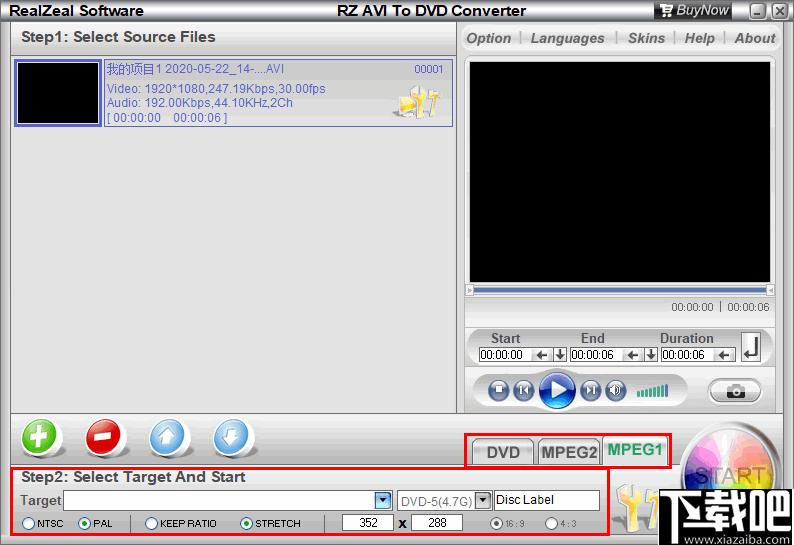This screenshot has height=545, width=794.
Task: Click the Disc Label input field
Action: 547,500
